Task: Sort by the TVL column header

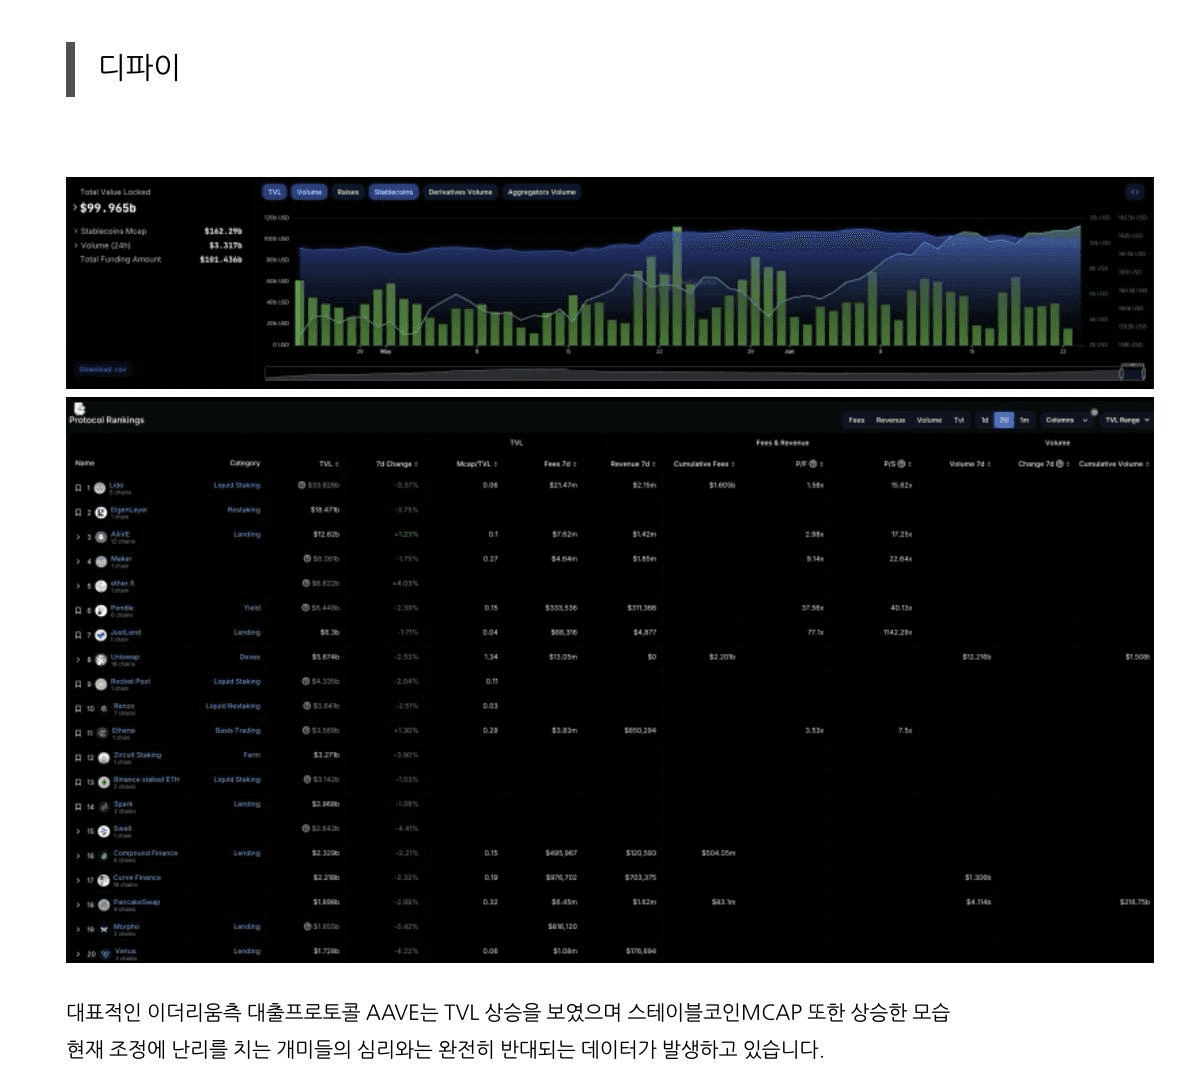Action: pos(328,464)
